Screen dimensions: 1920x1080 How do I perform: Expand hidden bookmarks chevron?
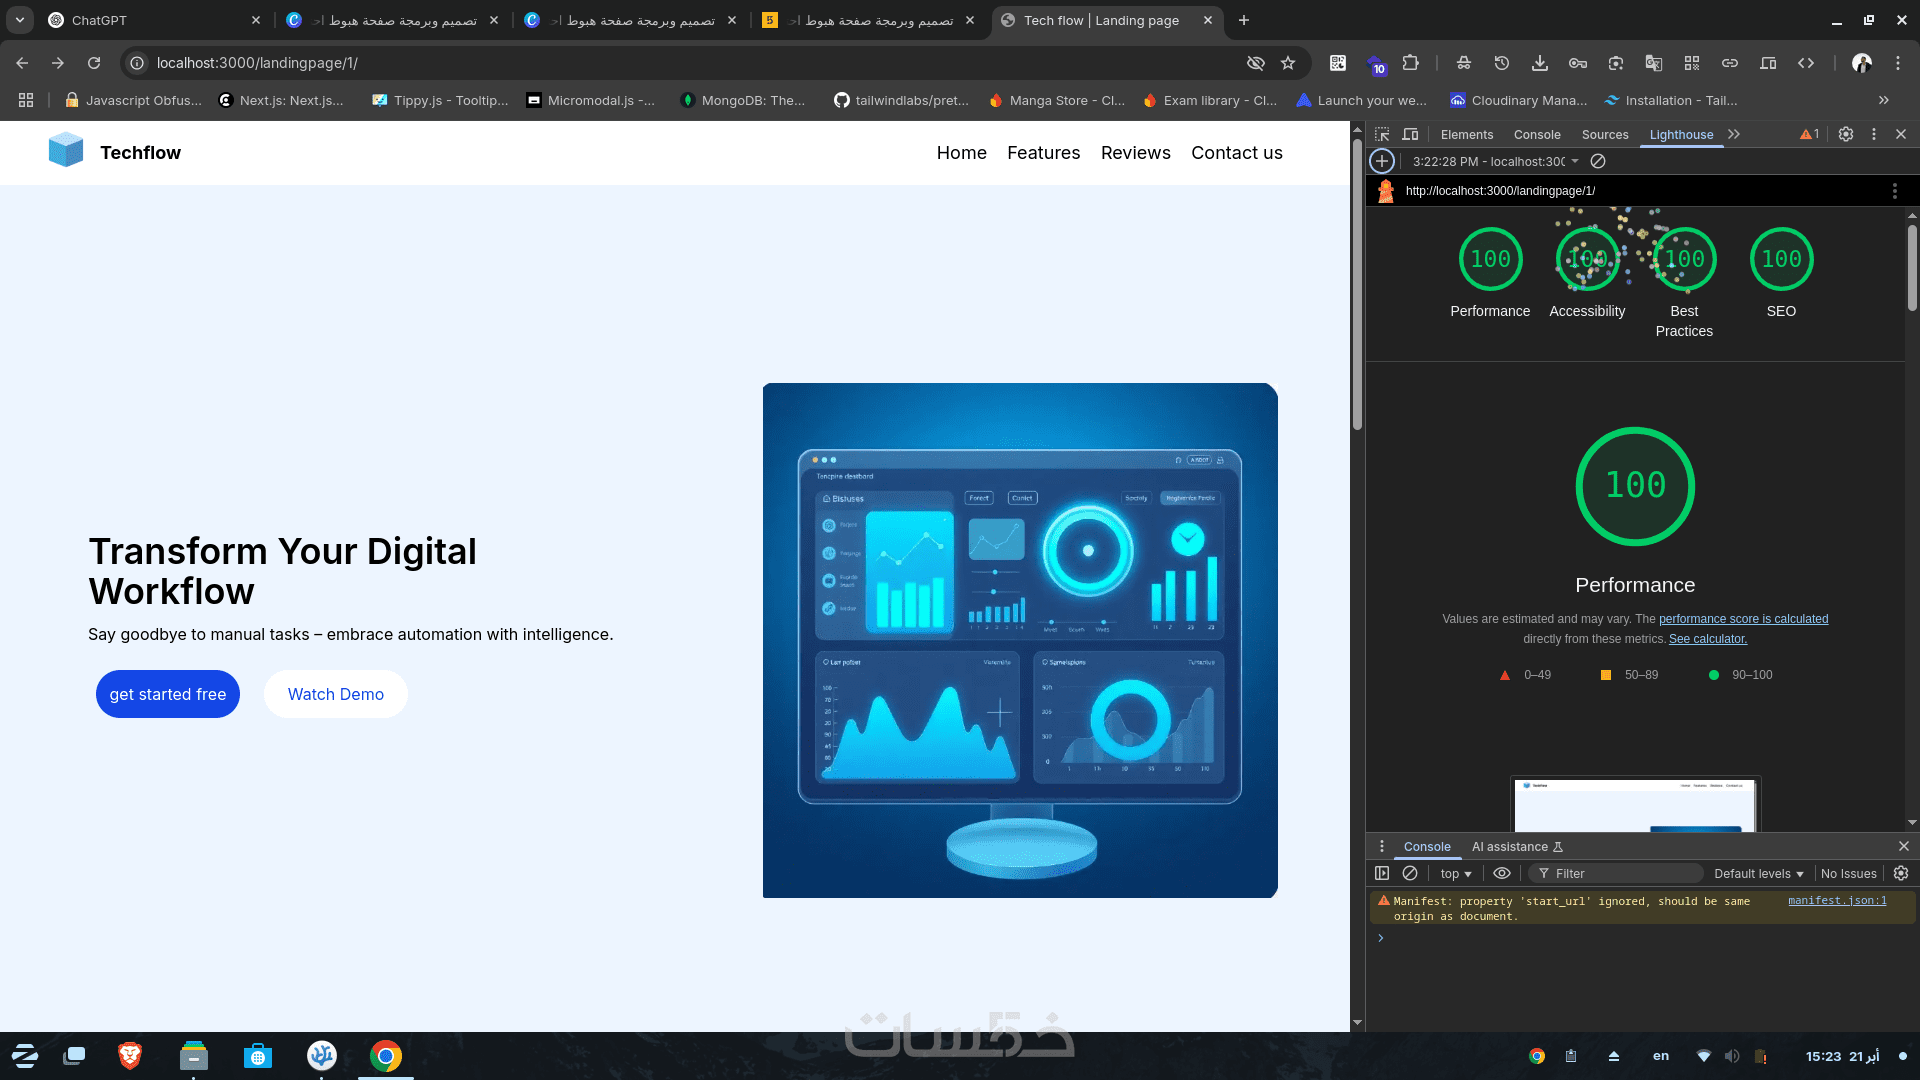coord(1884,100)
